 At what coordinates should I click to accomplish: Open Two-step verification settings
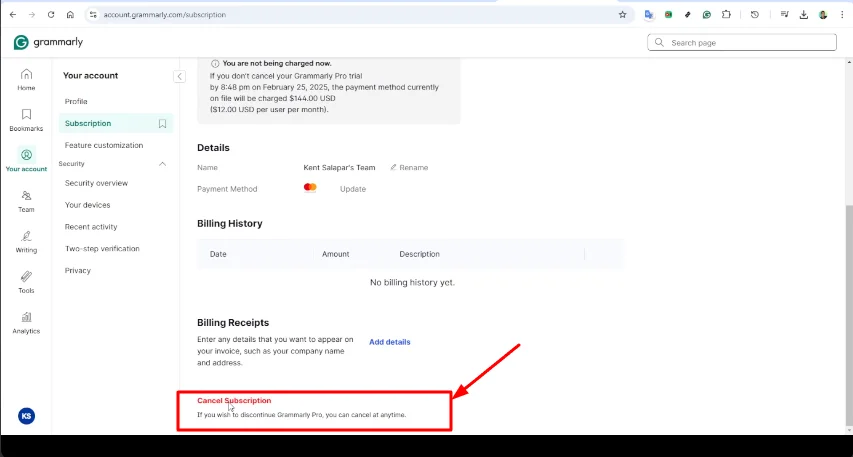(102, 249)
